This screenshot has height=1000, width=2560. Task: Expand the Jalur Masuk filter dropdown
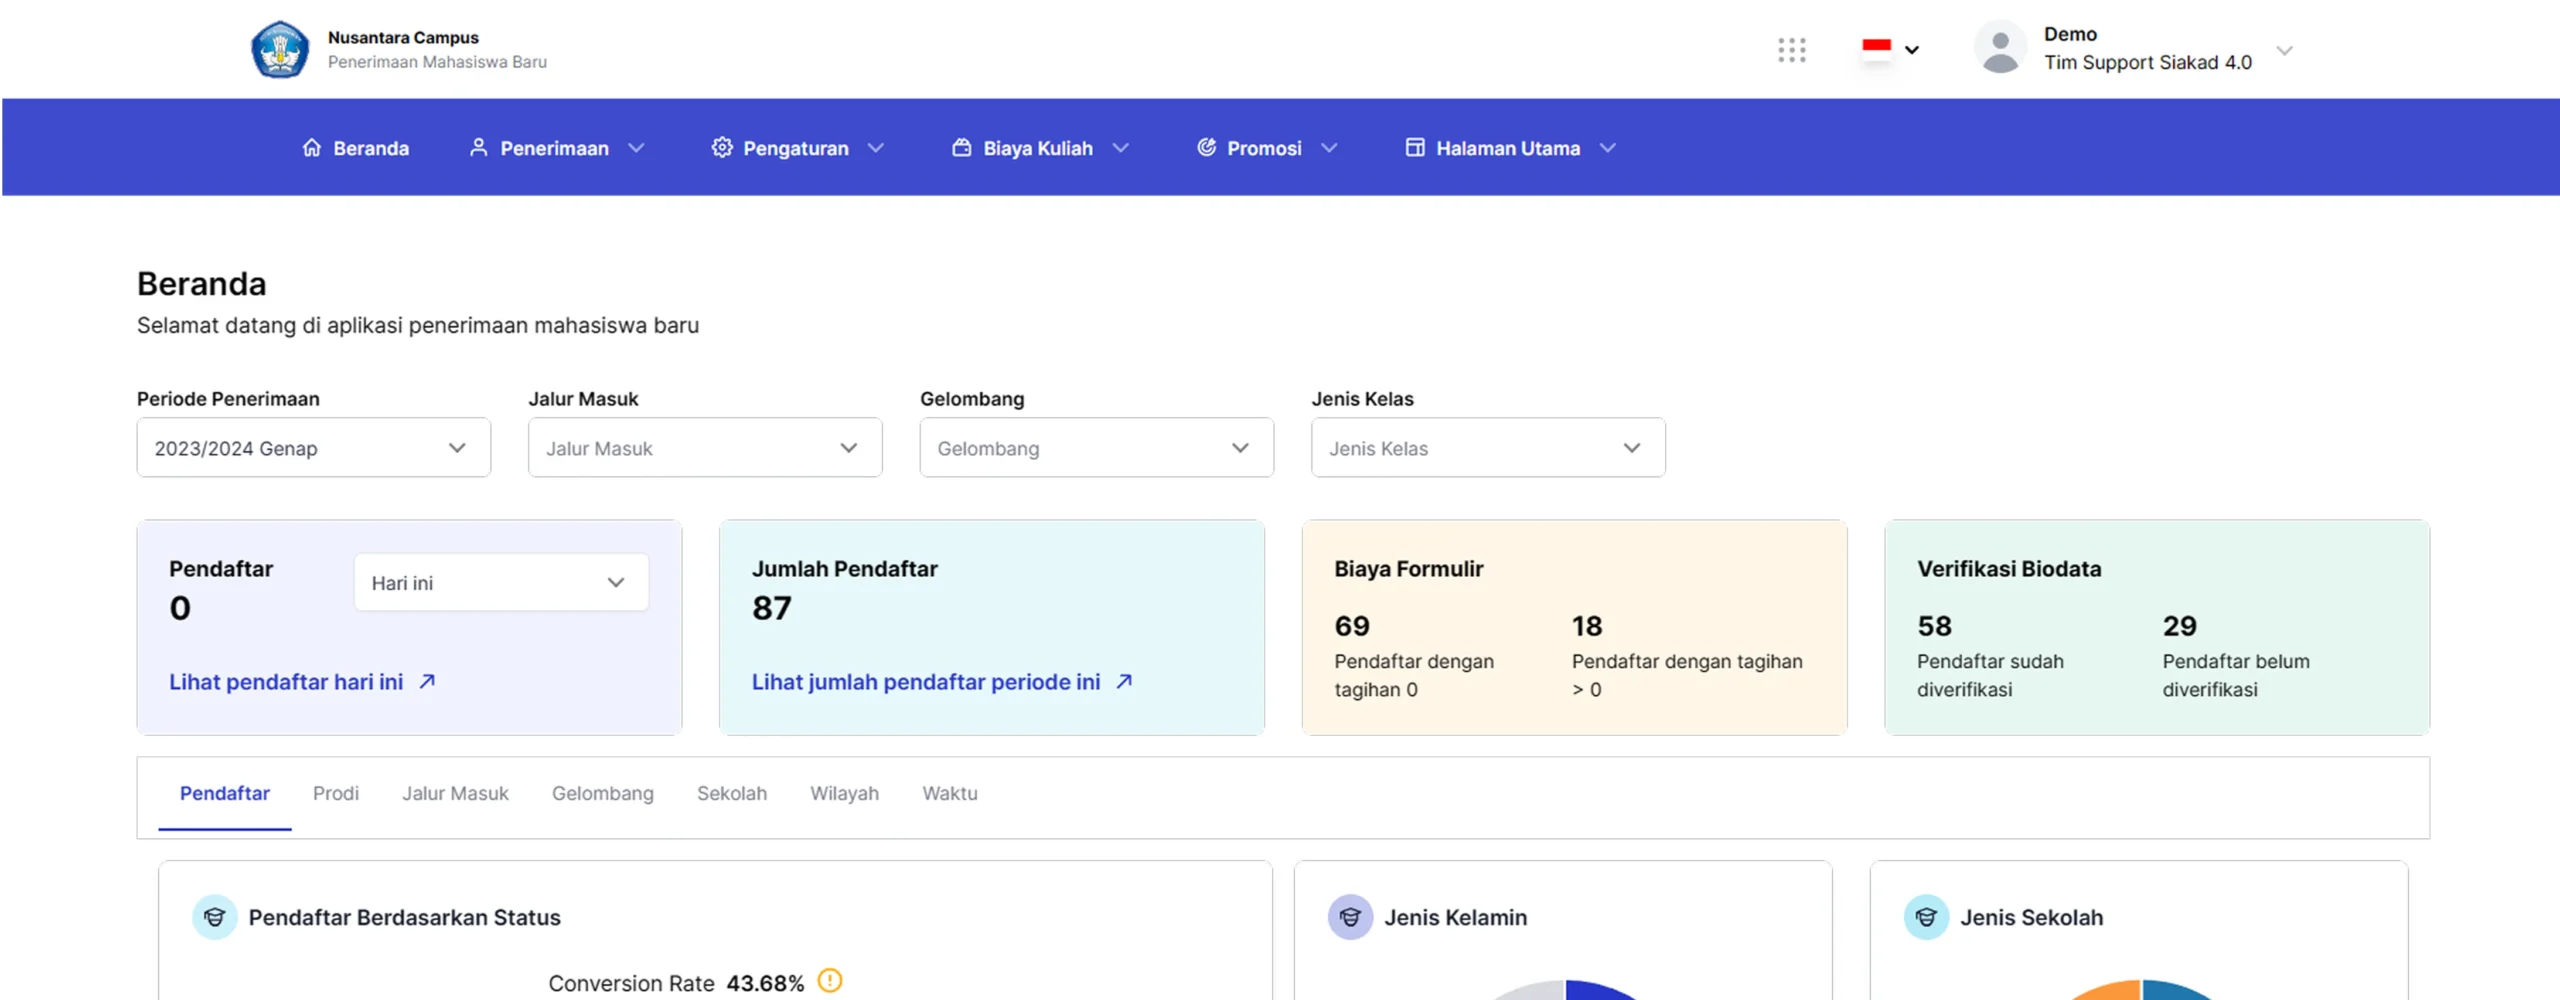click(704, 448)
